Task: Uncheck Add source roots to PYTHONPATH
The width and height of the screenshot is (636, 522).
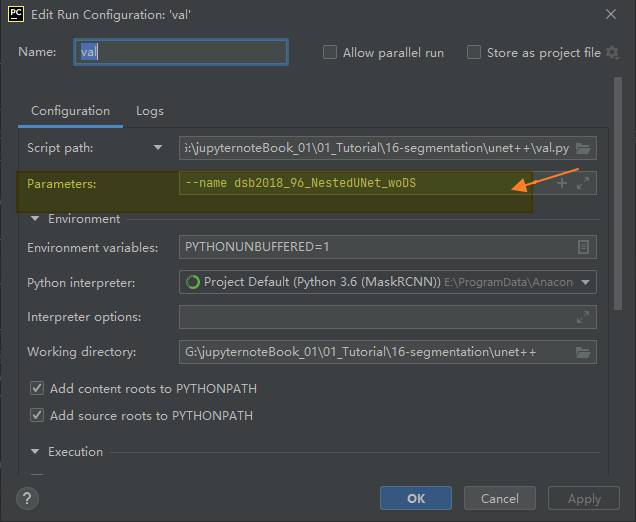Action: click(x=37, y=415)
